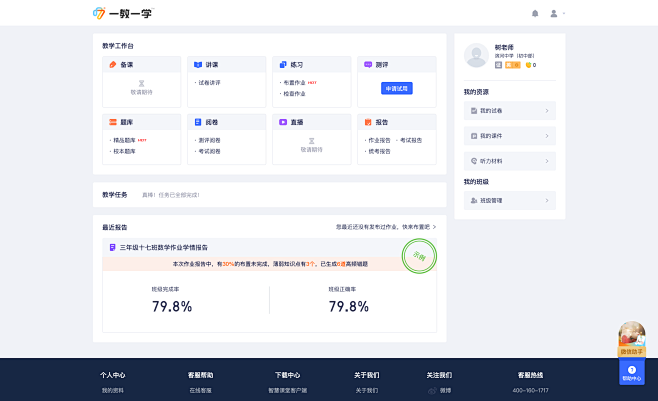The width and height of the screenshot is (658, 401).
Task: Click the 练习 copy icon
Action: pyautogui.click(x=283, y=65)
